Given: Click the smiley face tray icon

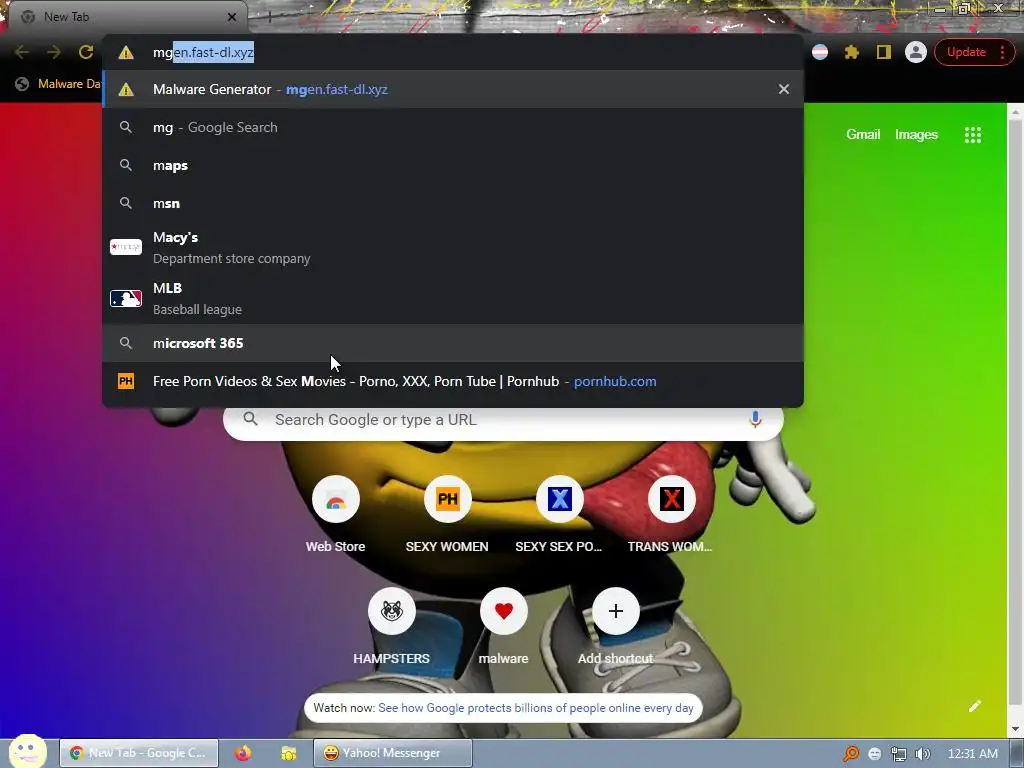Looking at the screenshot, I should pyautogui.click(x=875, y=754).
